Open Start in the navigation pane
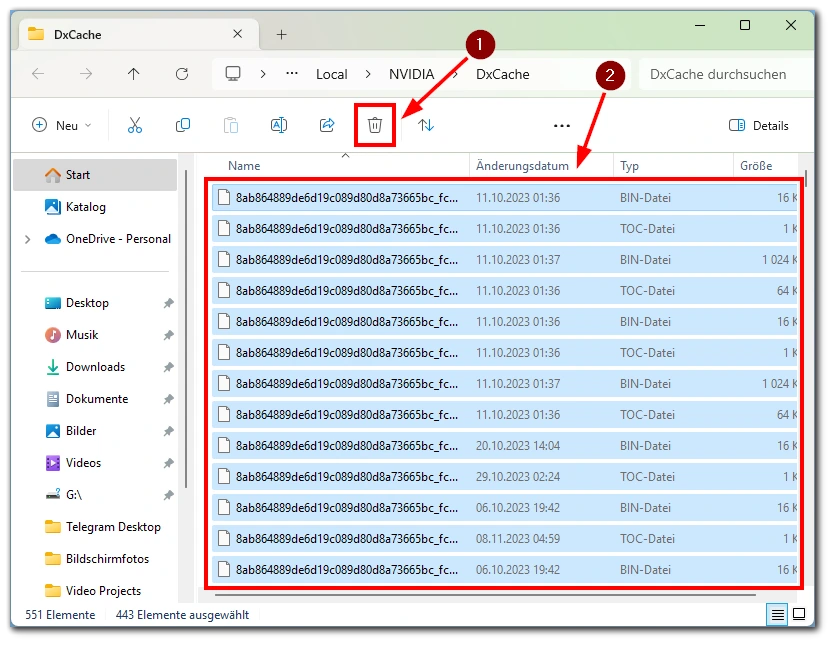833x645 pixels. 95,175
